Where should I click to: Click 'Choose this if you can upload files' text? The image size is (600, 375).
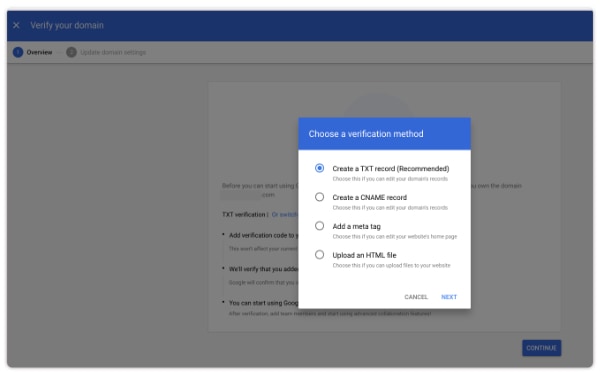click(391, 265)
